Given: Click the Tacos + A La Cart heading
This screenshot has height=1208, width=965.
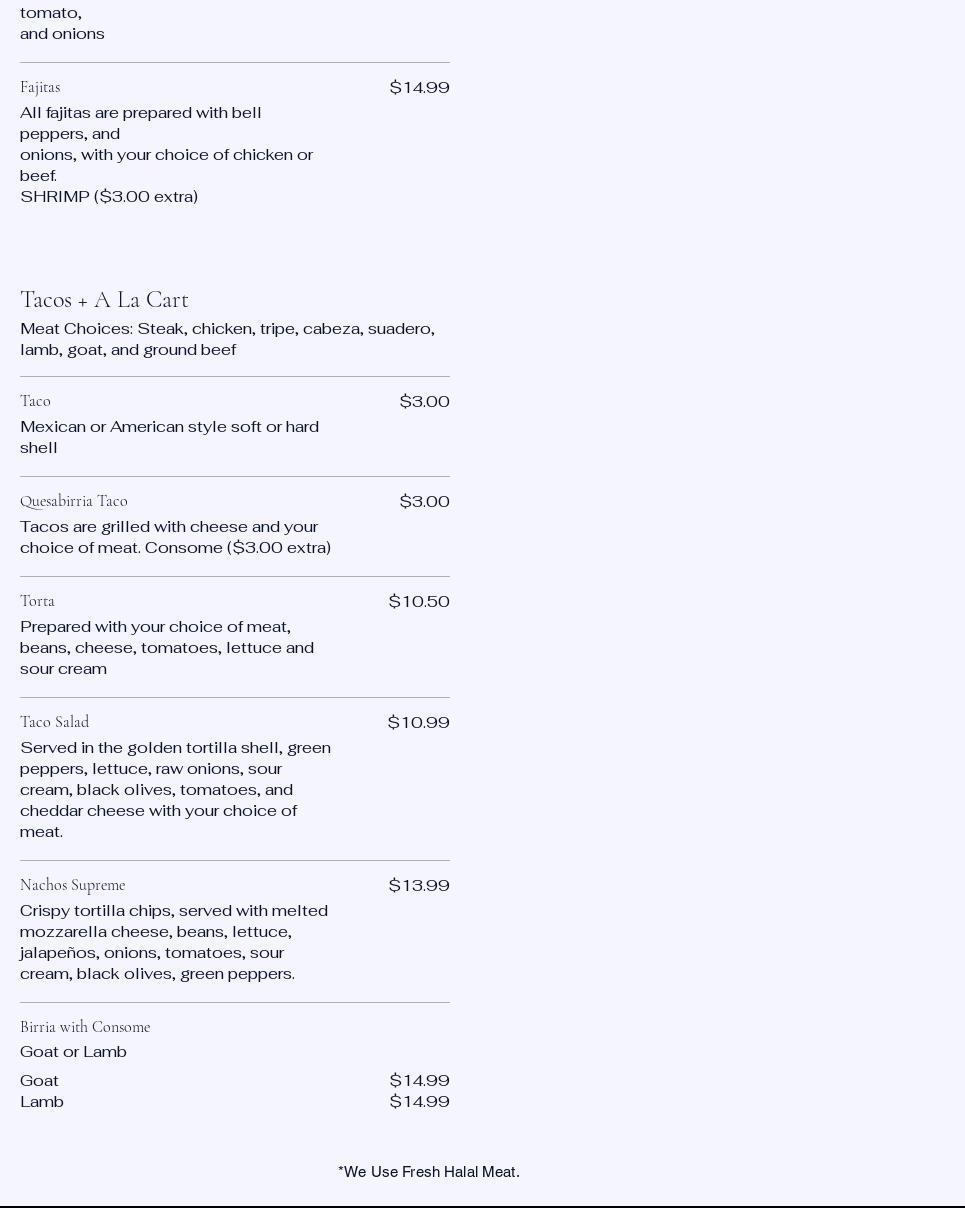Looking at the screenshot, I should [104, 300].
